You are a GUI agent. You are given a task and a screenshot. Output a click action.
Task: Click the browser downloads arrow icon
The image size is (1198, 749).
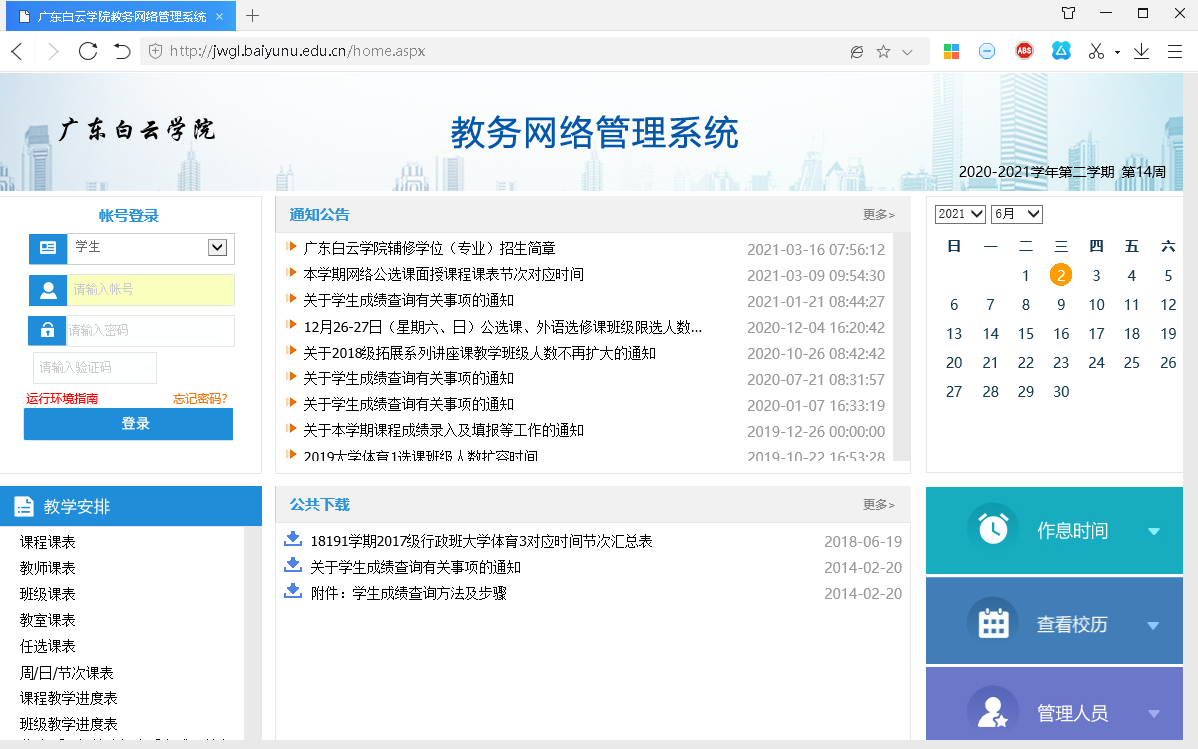point(1141,51)
